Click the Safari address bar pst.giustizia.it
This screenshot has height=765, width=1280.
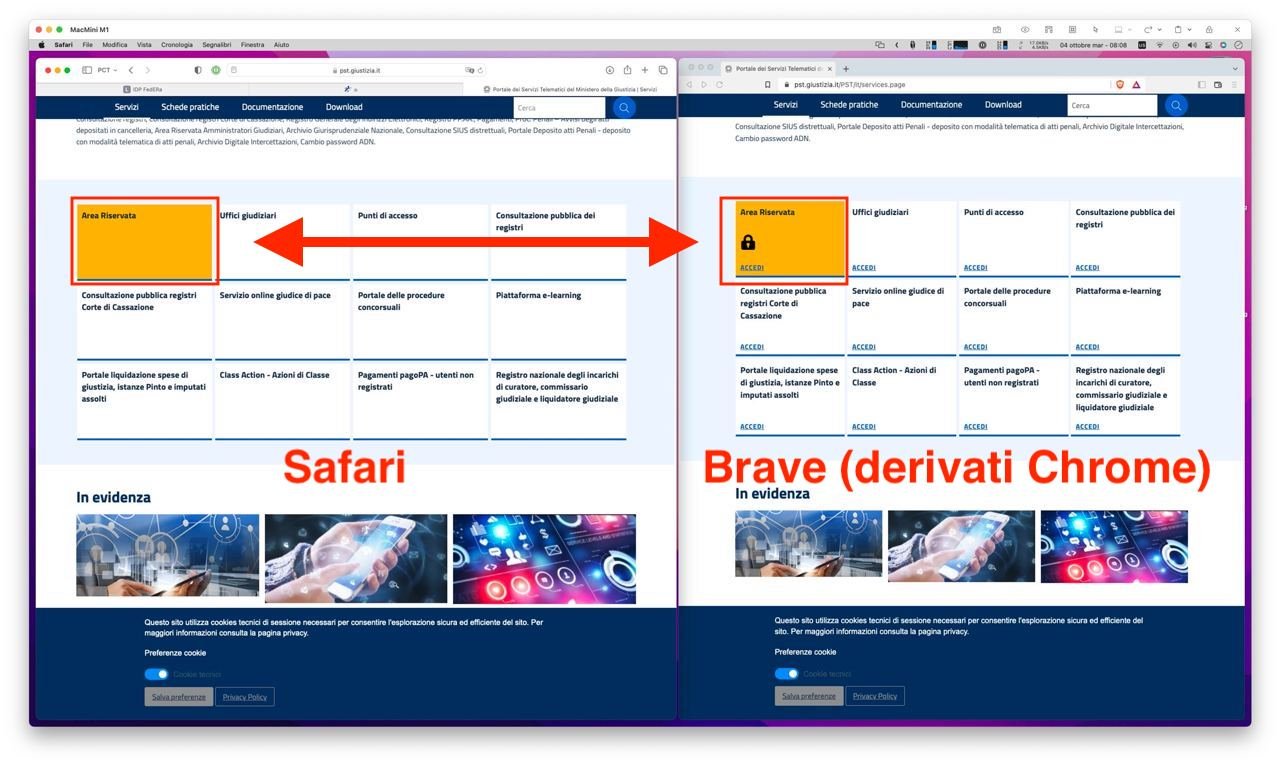[356, 70]
